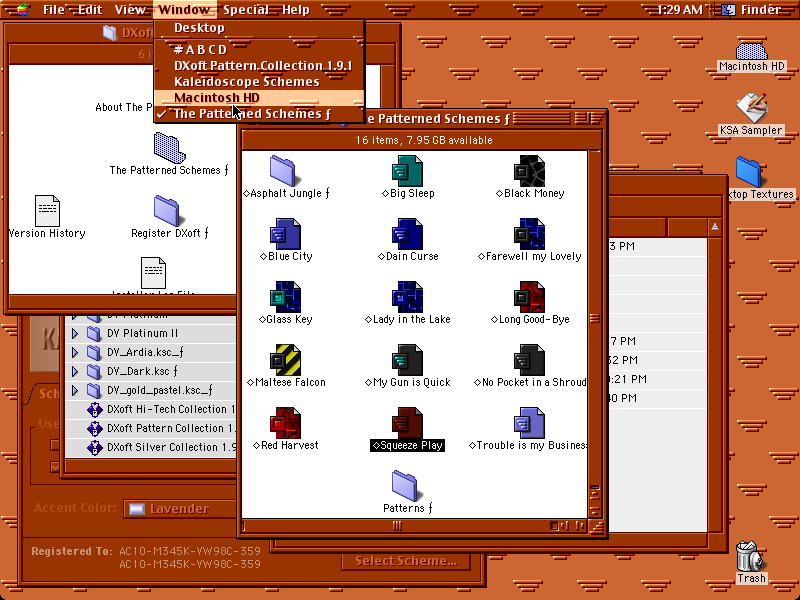The image size is (800, 600).
Task: Open the Edit menu
Action: tap(90, 9)
